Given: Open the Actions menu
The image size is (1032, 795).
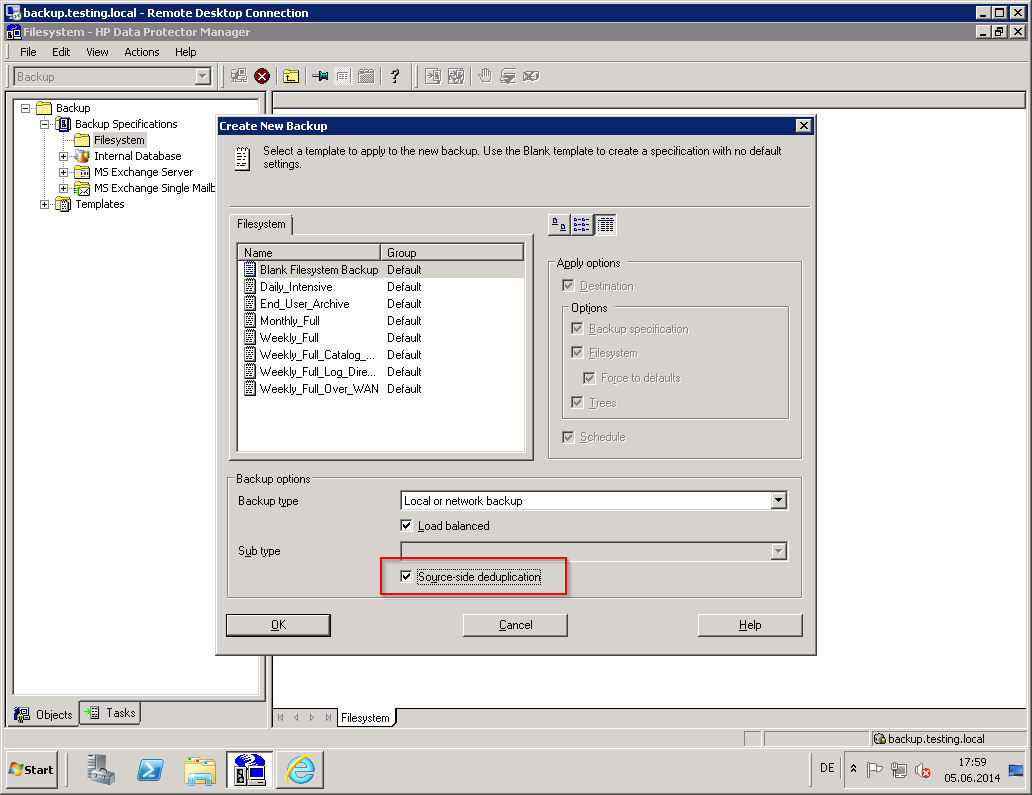Looking at the screenshot, I should [x=142, y=52].
